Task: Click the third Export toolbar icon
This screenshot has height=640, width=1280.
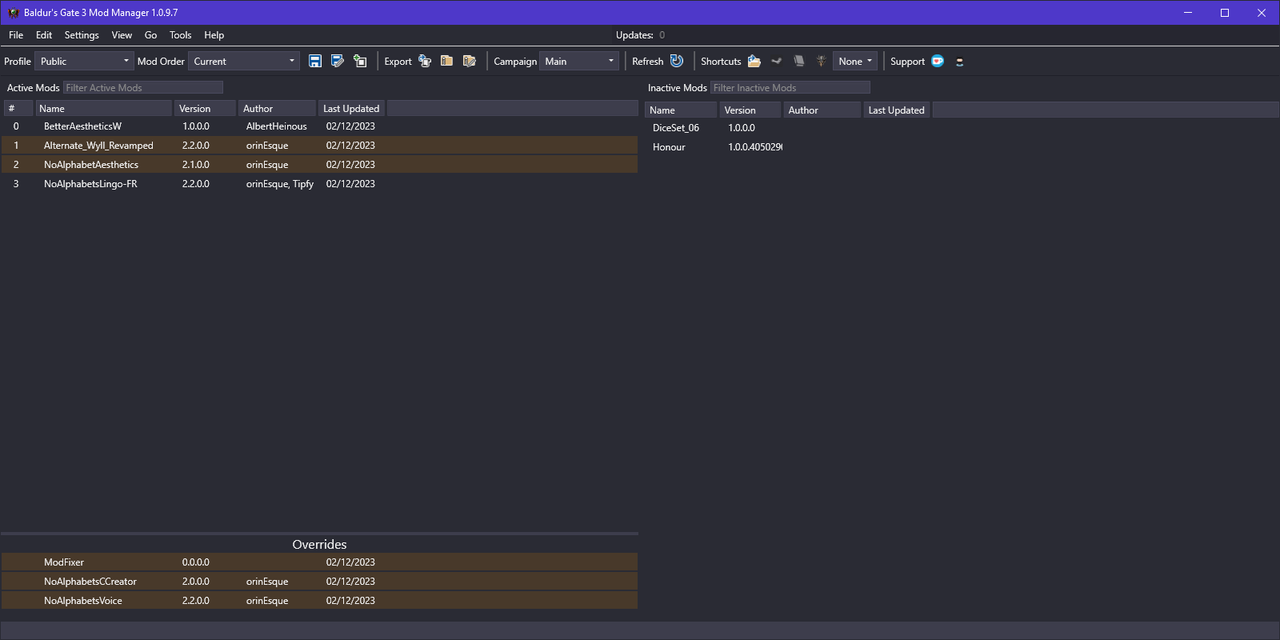Action: coord(469,61)
